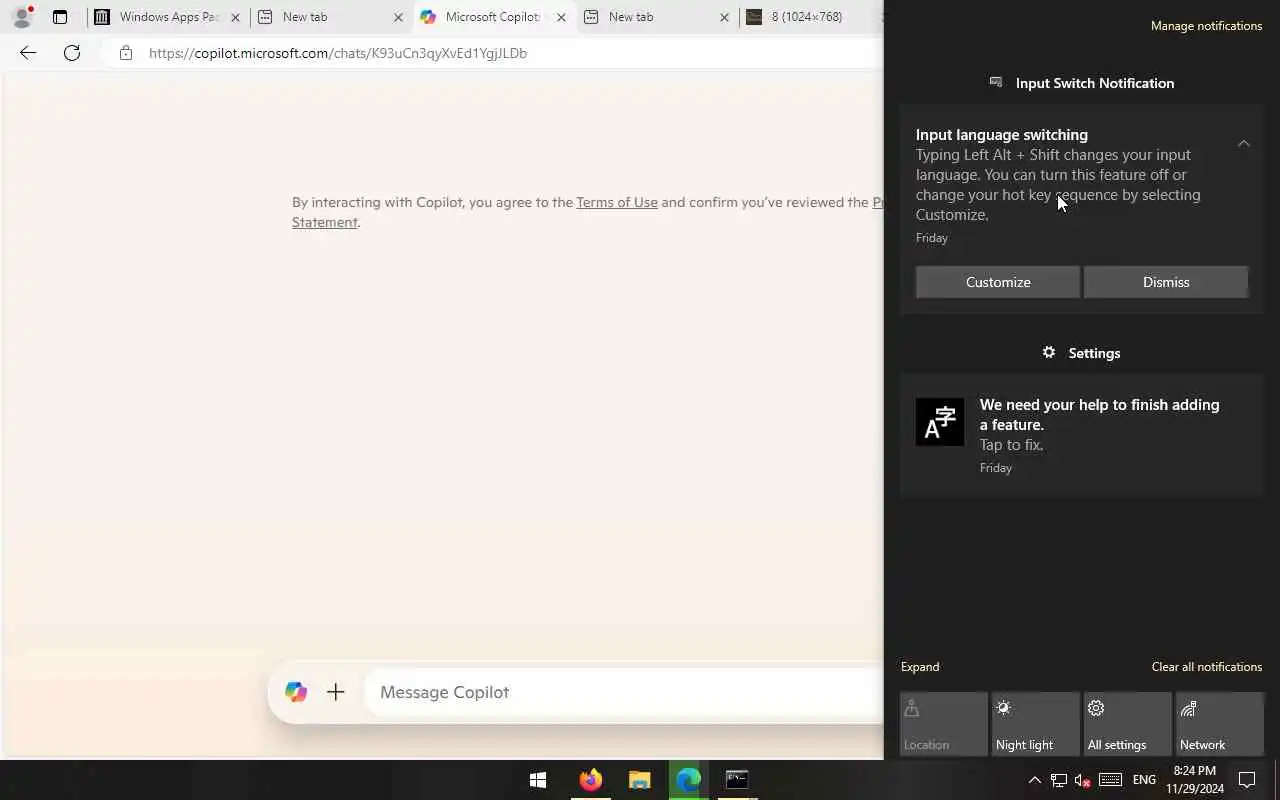
Task: Open the 'We need your help' notification
Action: click(1082, 435)
